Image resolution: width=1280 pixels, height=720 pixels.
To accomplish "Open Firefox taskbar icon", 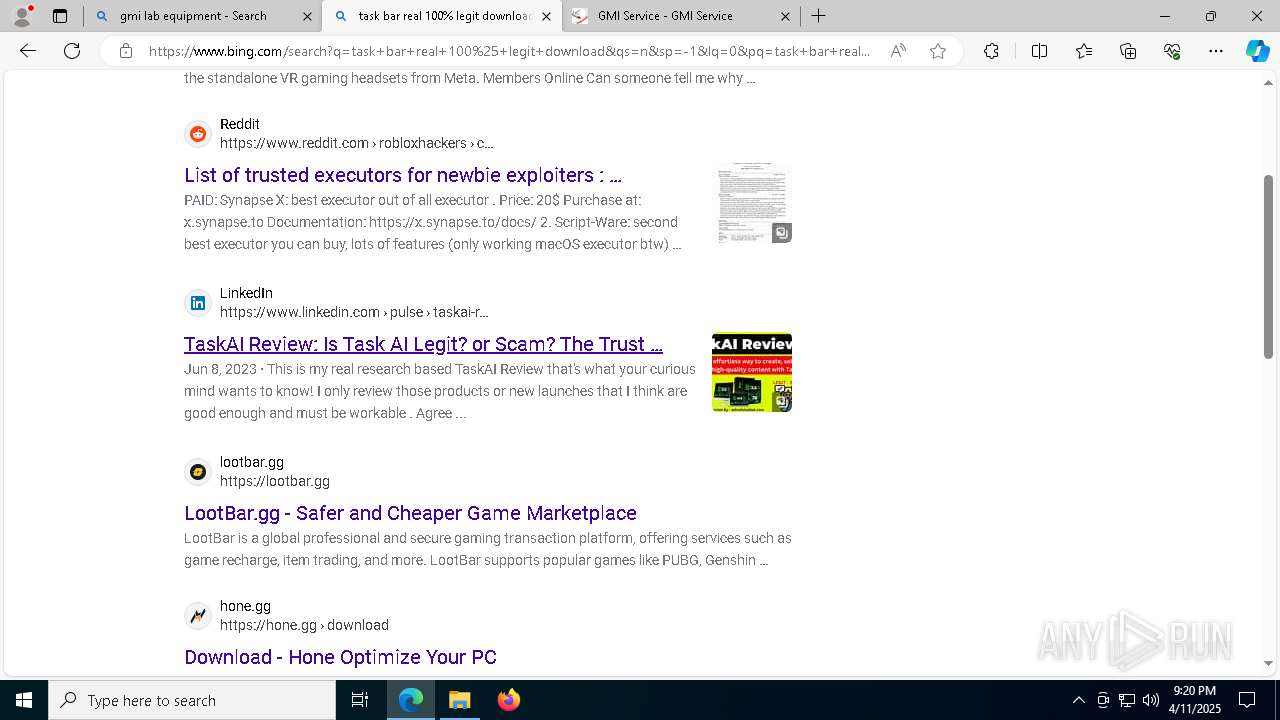I will point(508,700).
